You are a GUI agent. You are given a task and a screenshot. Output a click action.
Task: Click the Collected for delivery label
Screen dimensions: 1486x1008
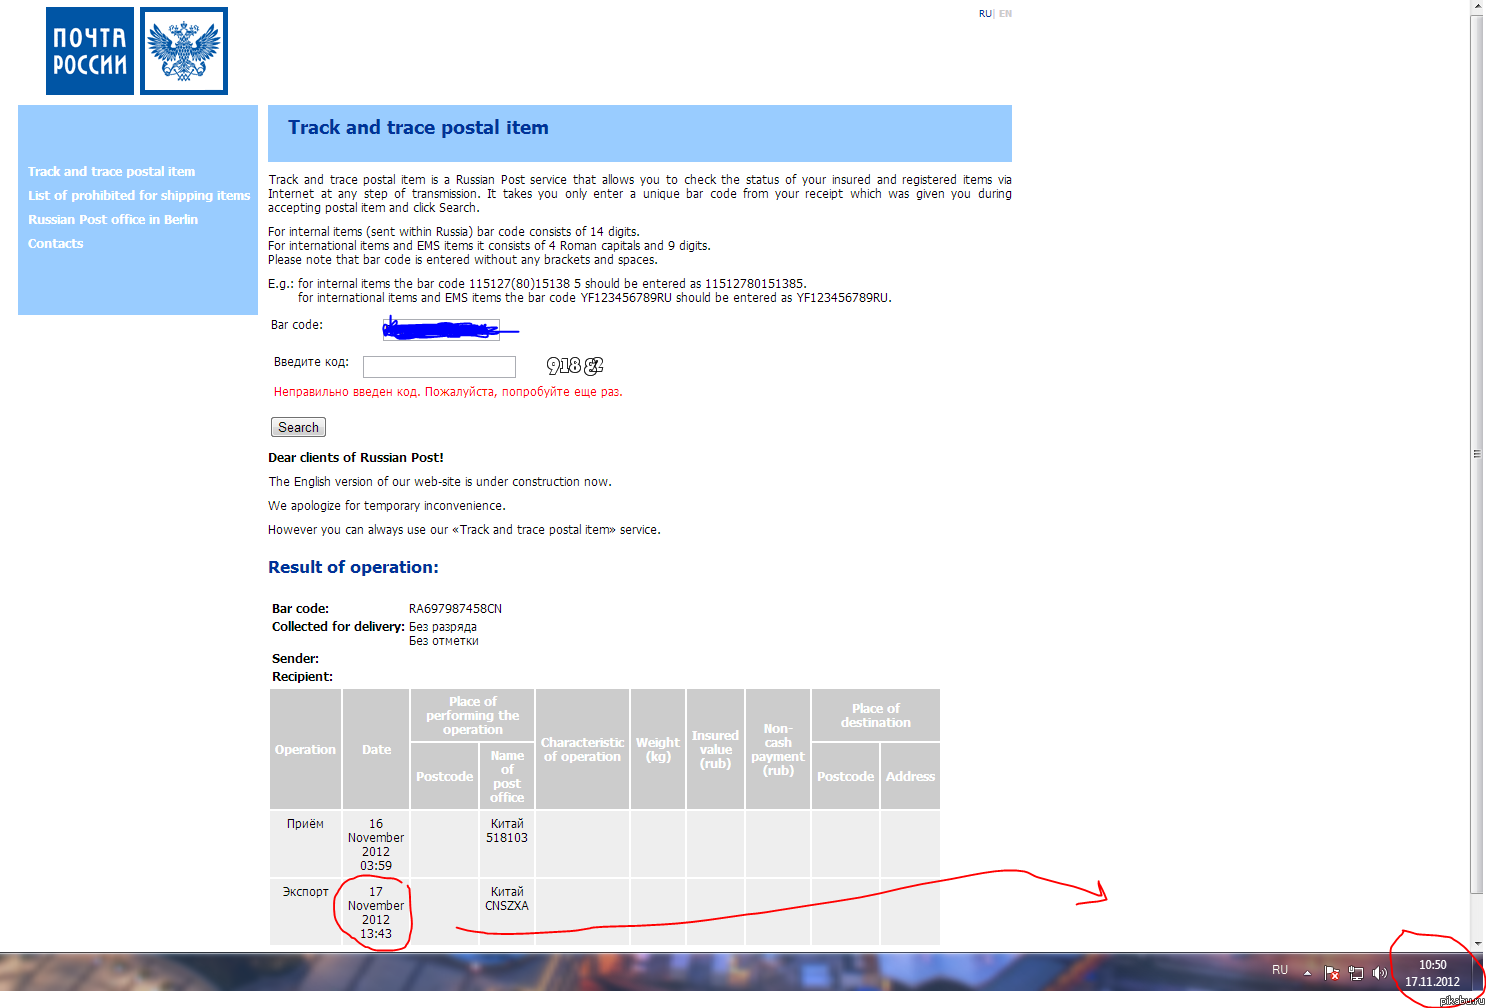338,627
